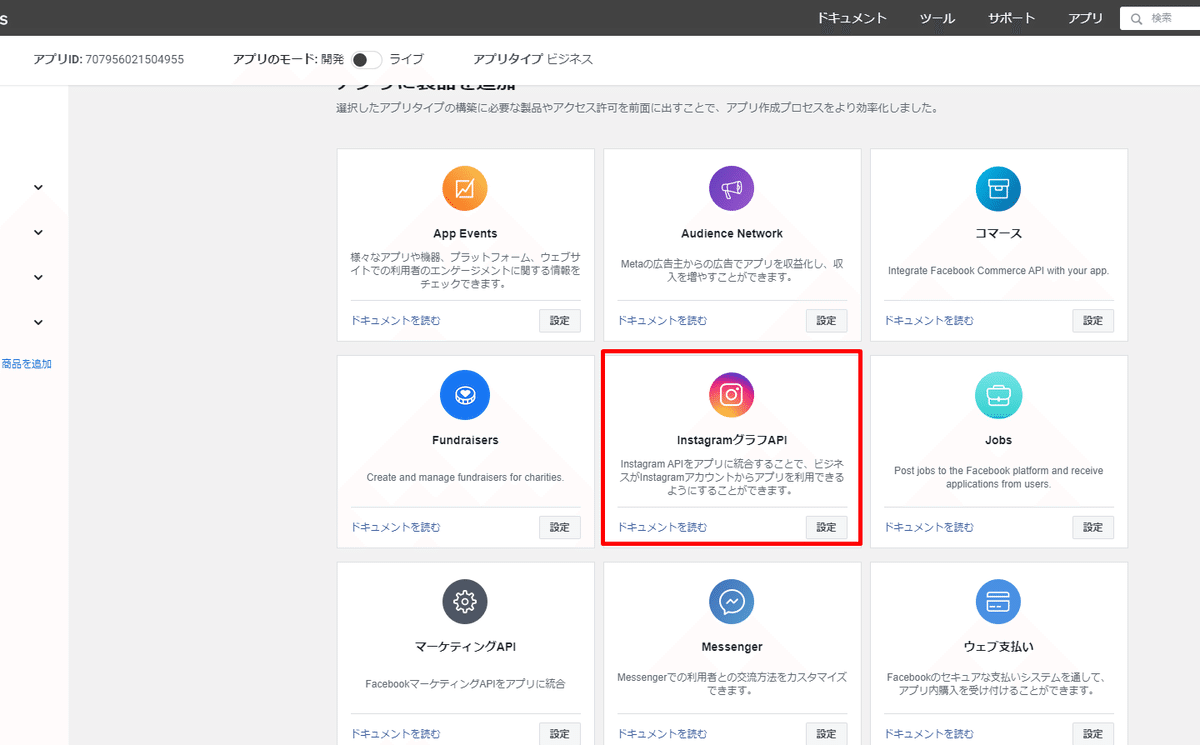The width and height of the screenshot is (1200, 745).
Task: Click 'Create and manage fundraisers for charities.' text
Action: click(x=465, y=477)
